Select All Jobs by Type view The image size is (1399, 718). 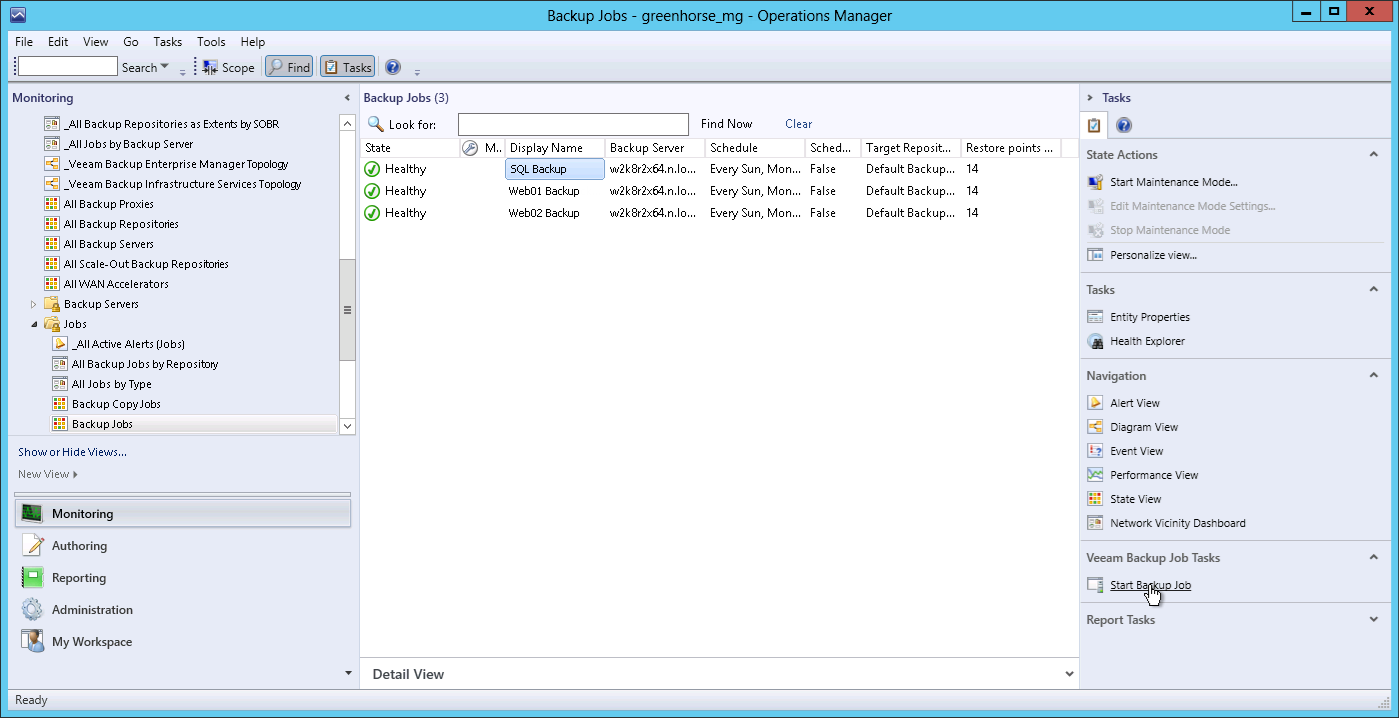click(x=112, y=384)
